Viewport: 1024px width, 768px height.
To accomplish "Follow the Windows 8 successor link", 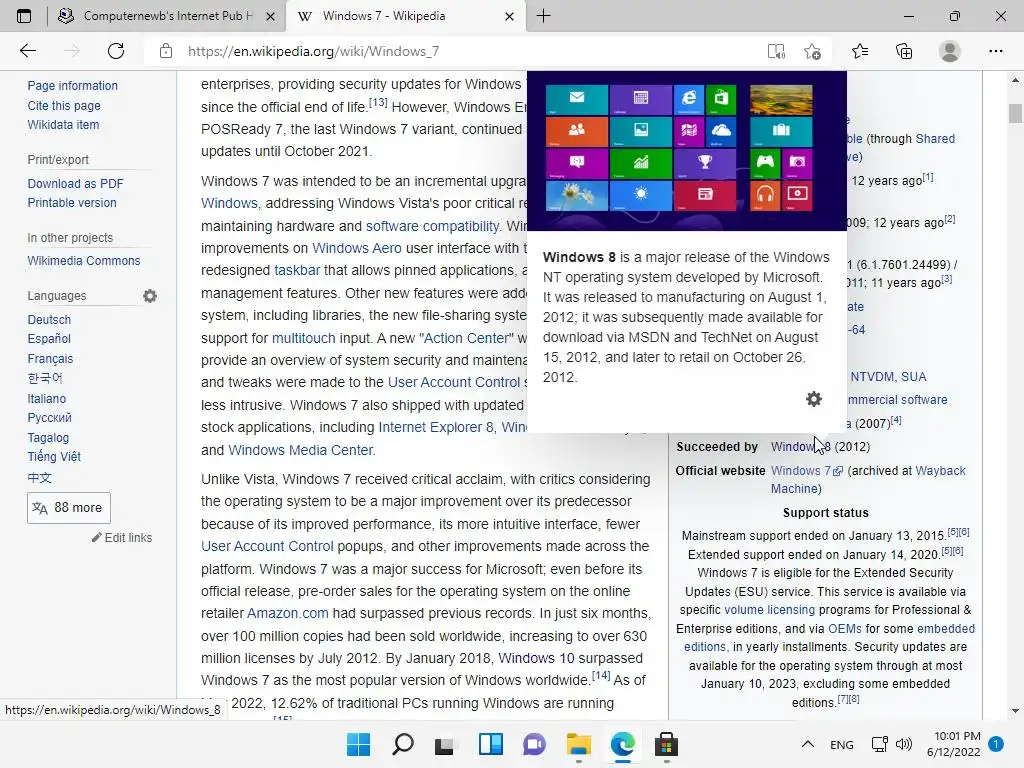I will click(801, 447).
